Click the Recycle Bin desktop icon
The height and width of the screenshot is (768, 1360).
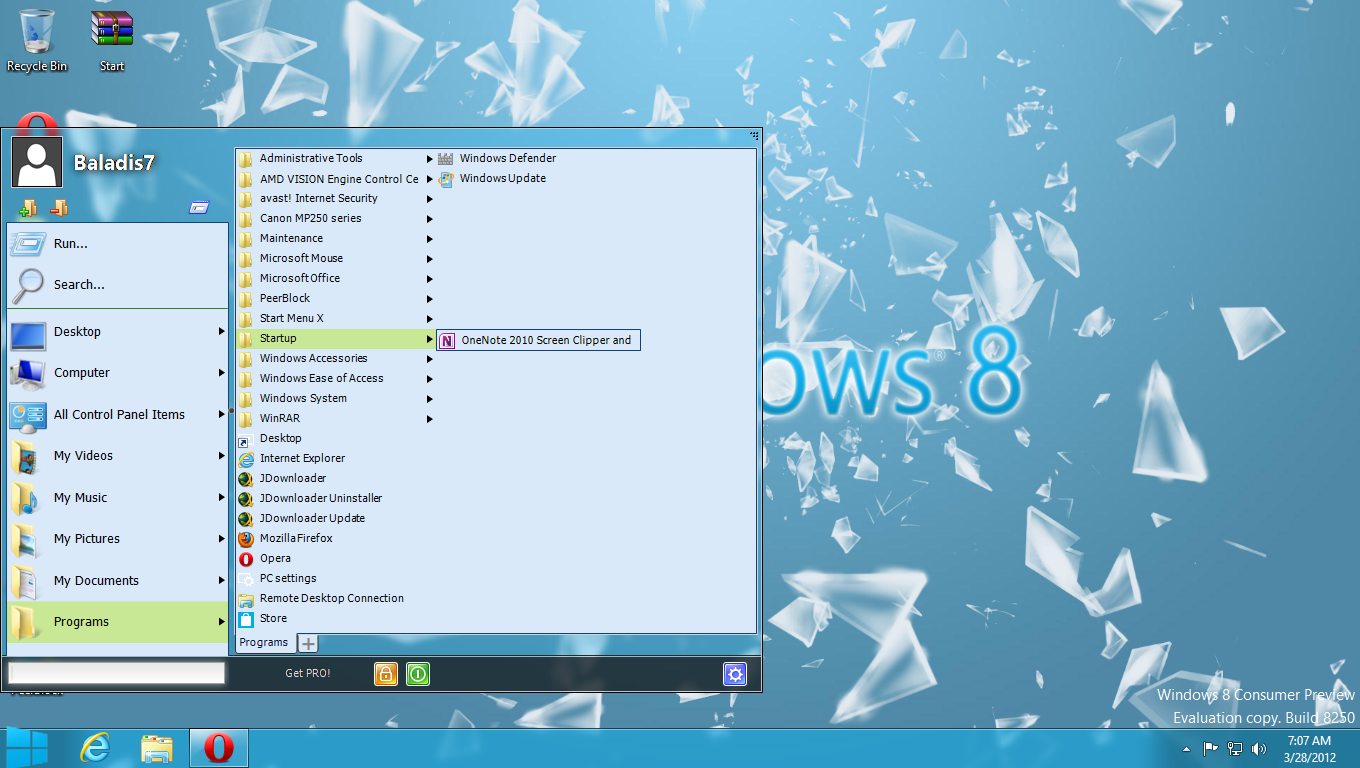coord(37,41)
